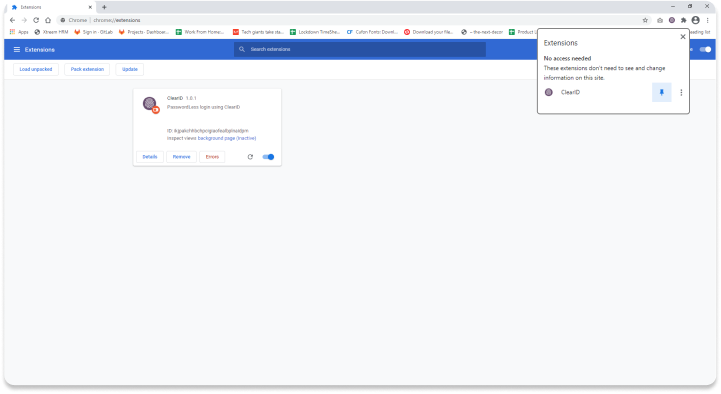Image resolution: width=721 pixels, height=394 pixels.
Task: View ClearID Errors
Action: pos(212,157)
